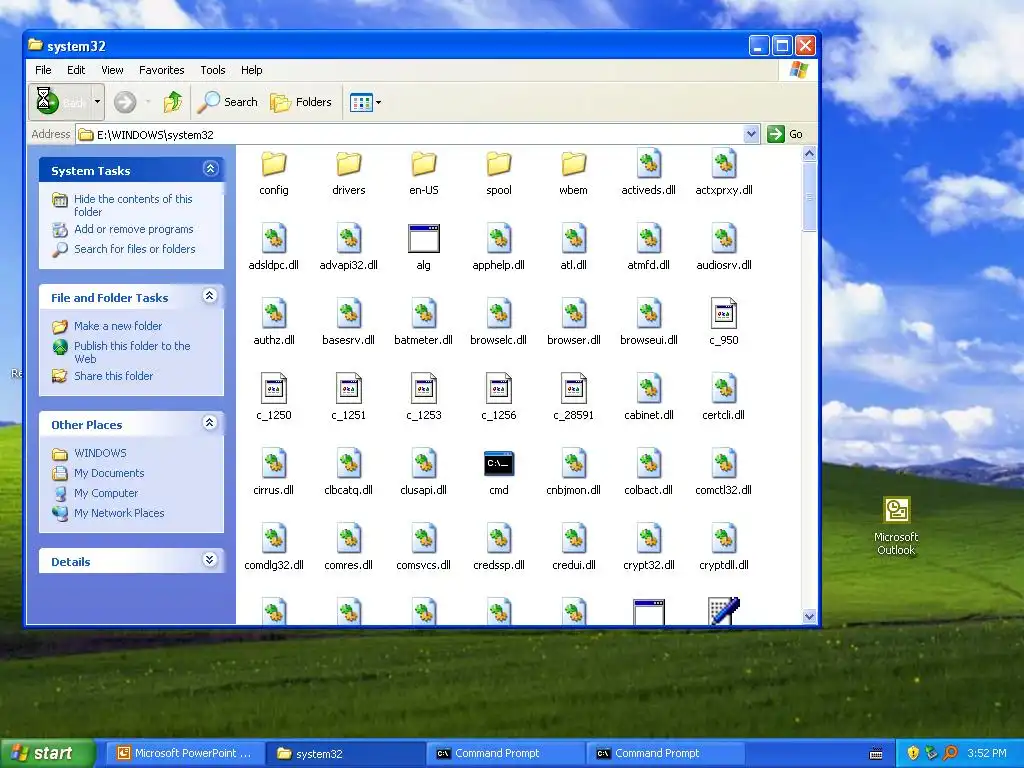Select the config folder icon
The image size is (1024, 768).
274,164
